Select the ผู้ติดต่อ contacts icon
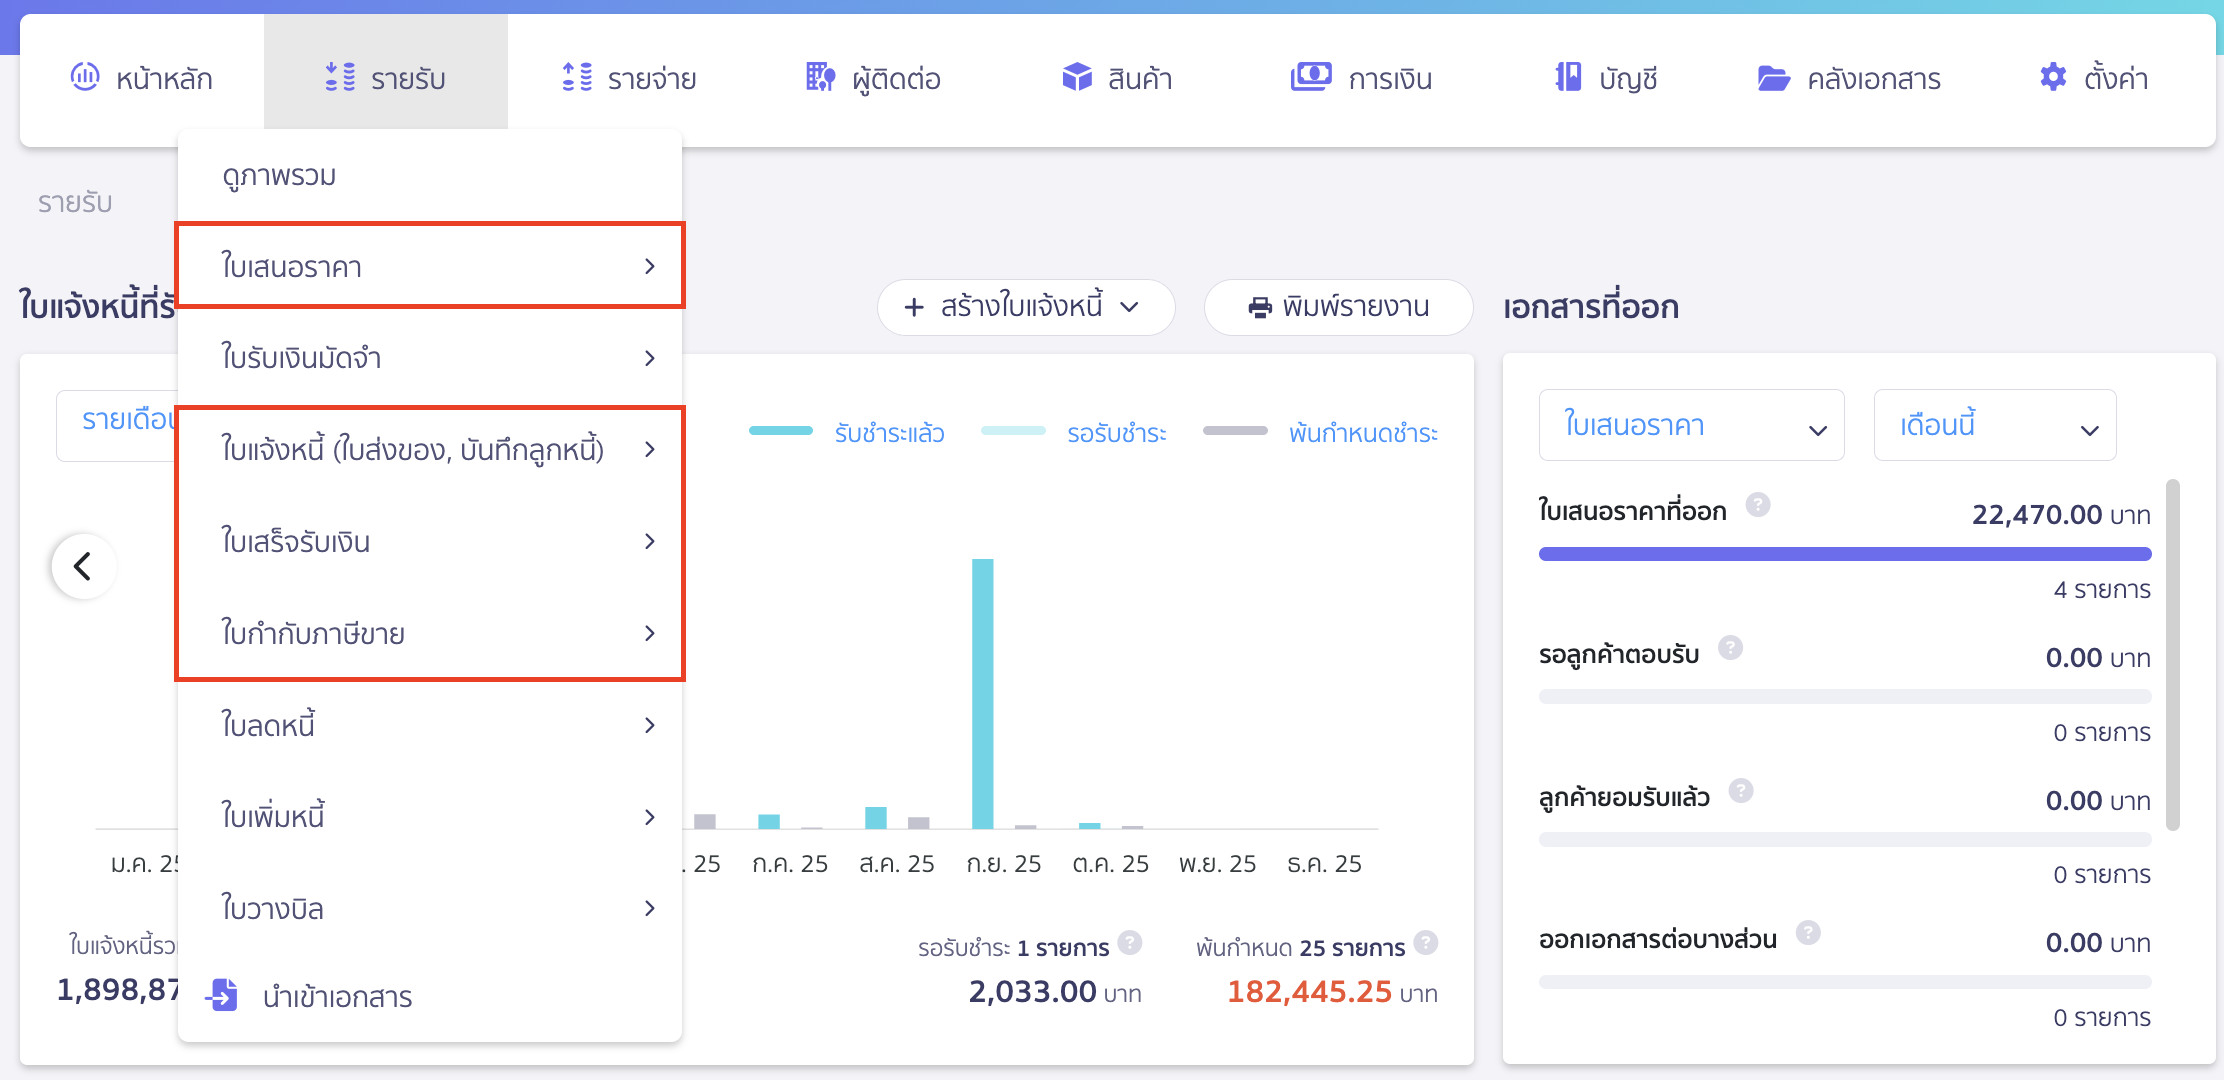The height and width of the screenshot is (1080, 2224). (819, 77)
